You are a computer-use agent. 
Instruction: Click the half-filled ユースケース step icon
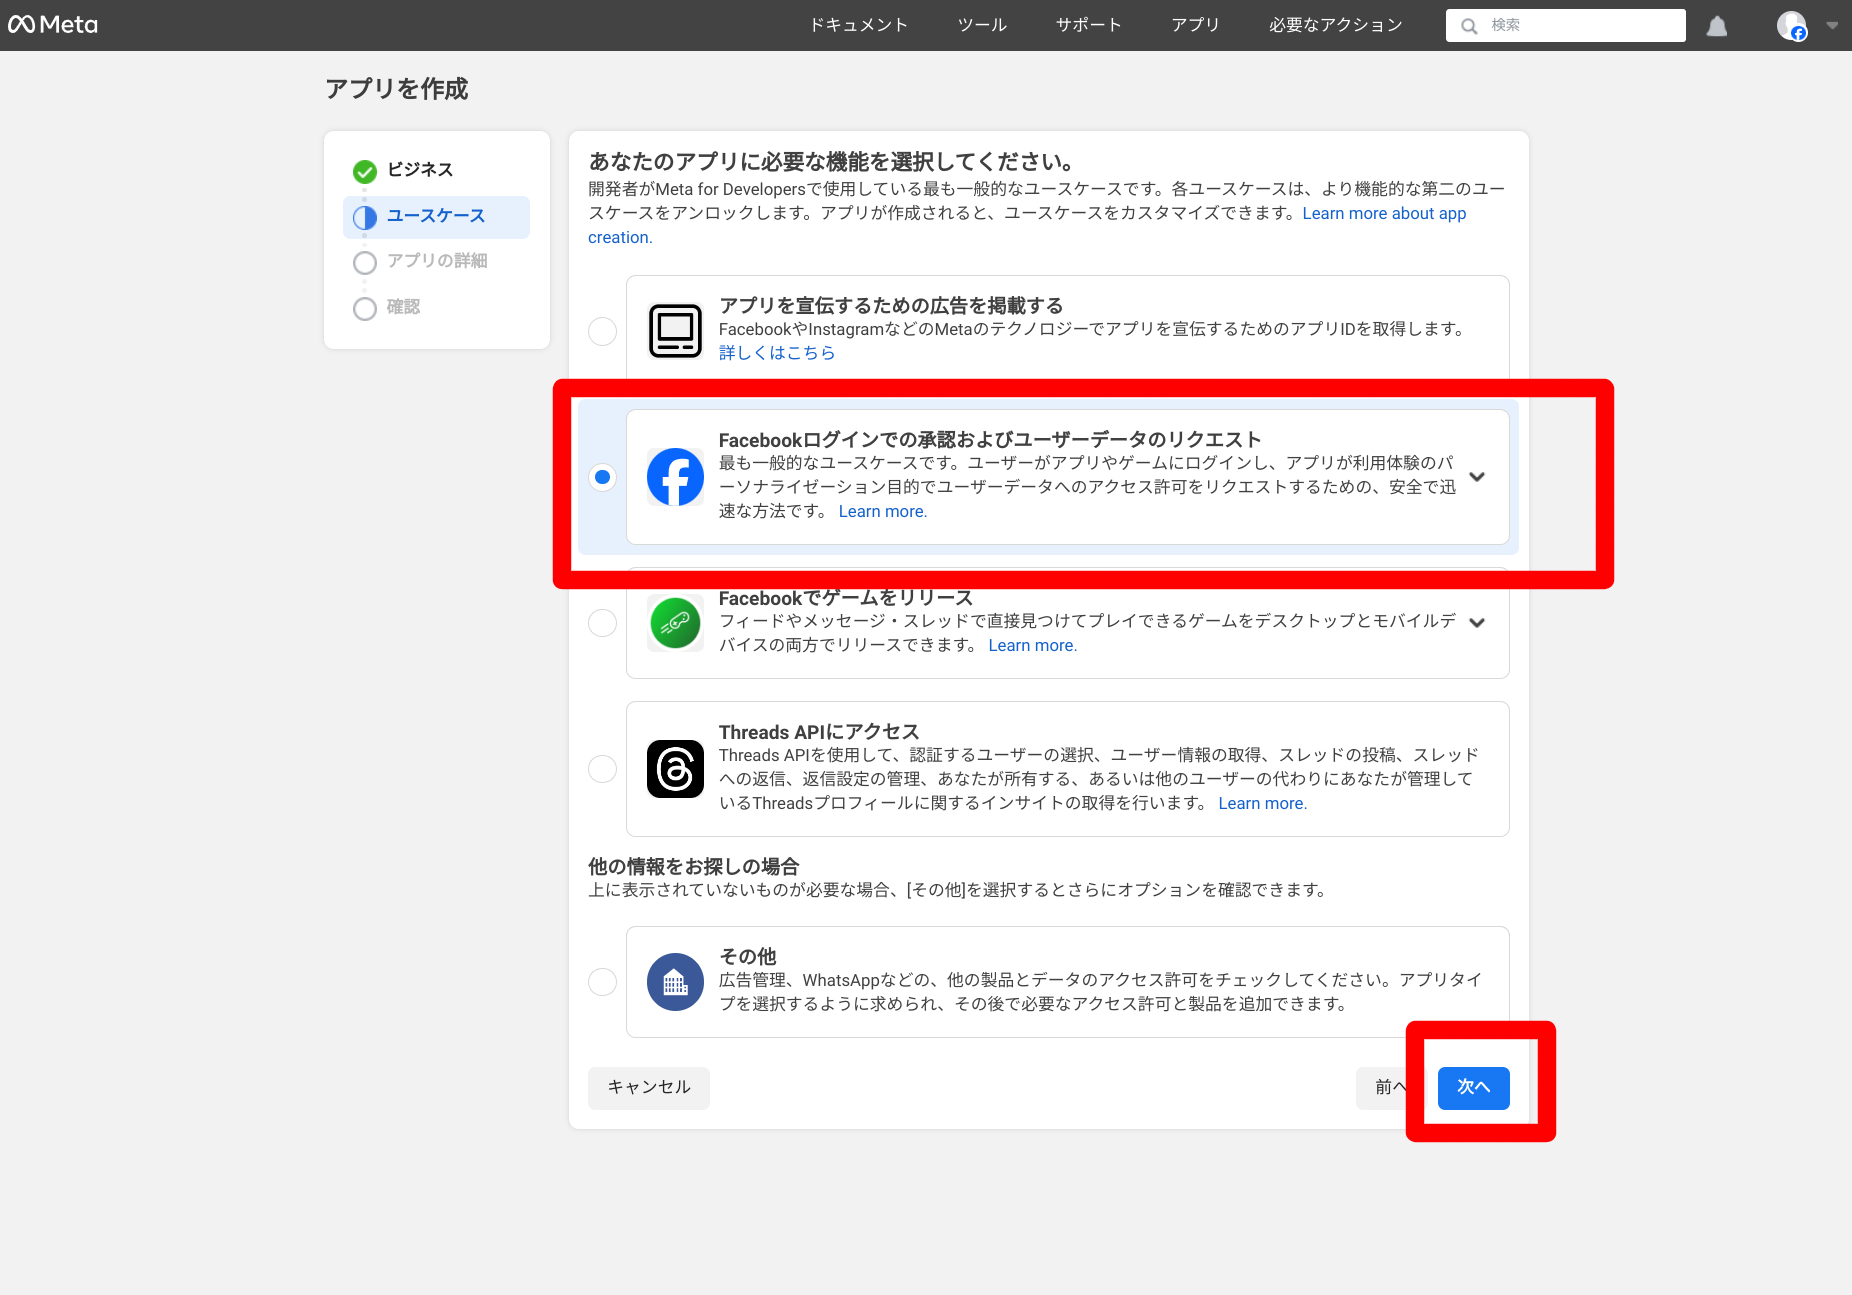(x=365, y=217)
